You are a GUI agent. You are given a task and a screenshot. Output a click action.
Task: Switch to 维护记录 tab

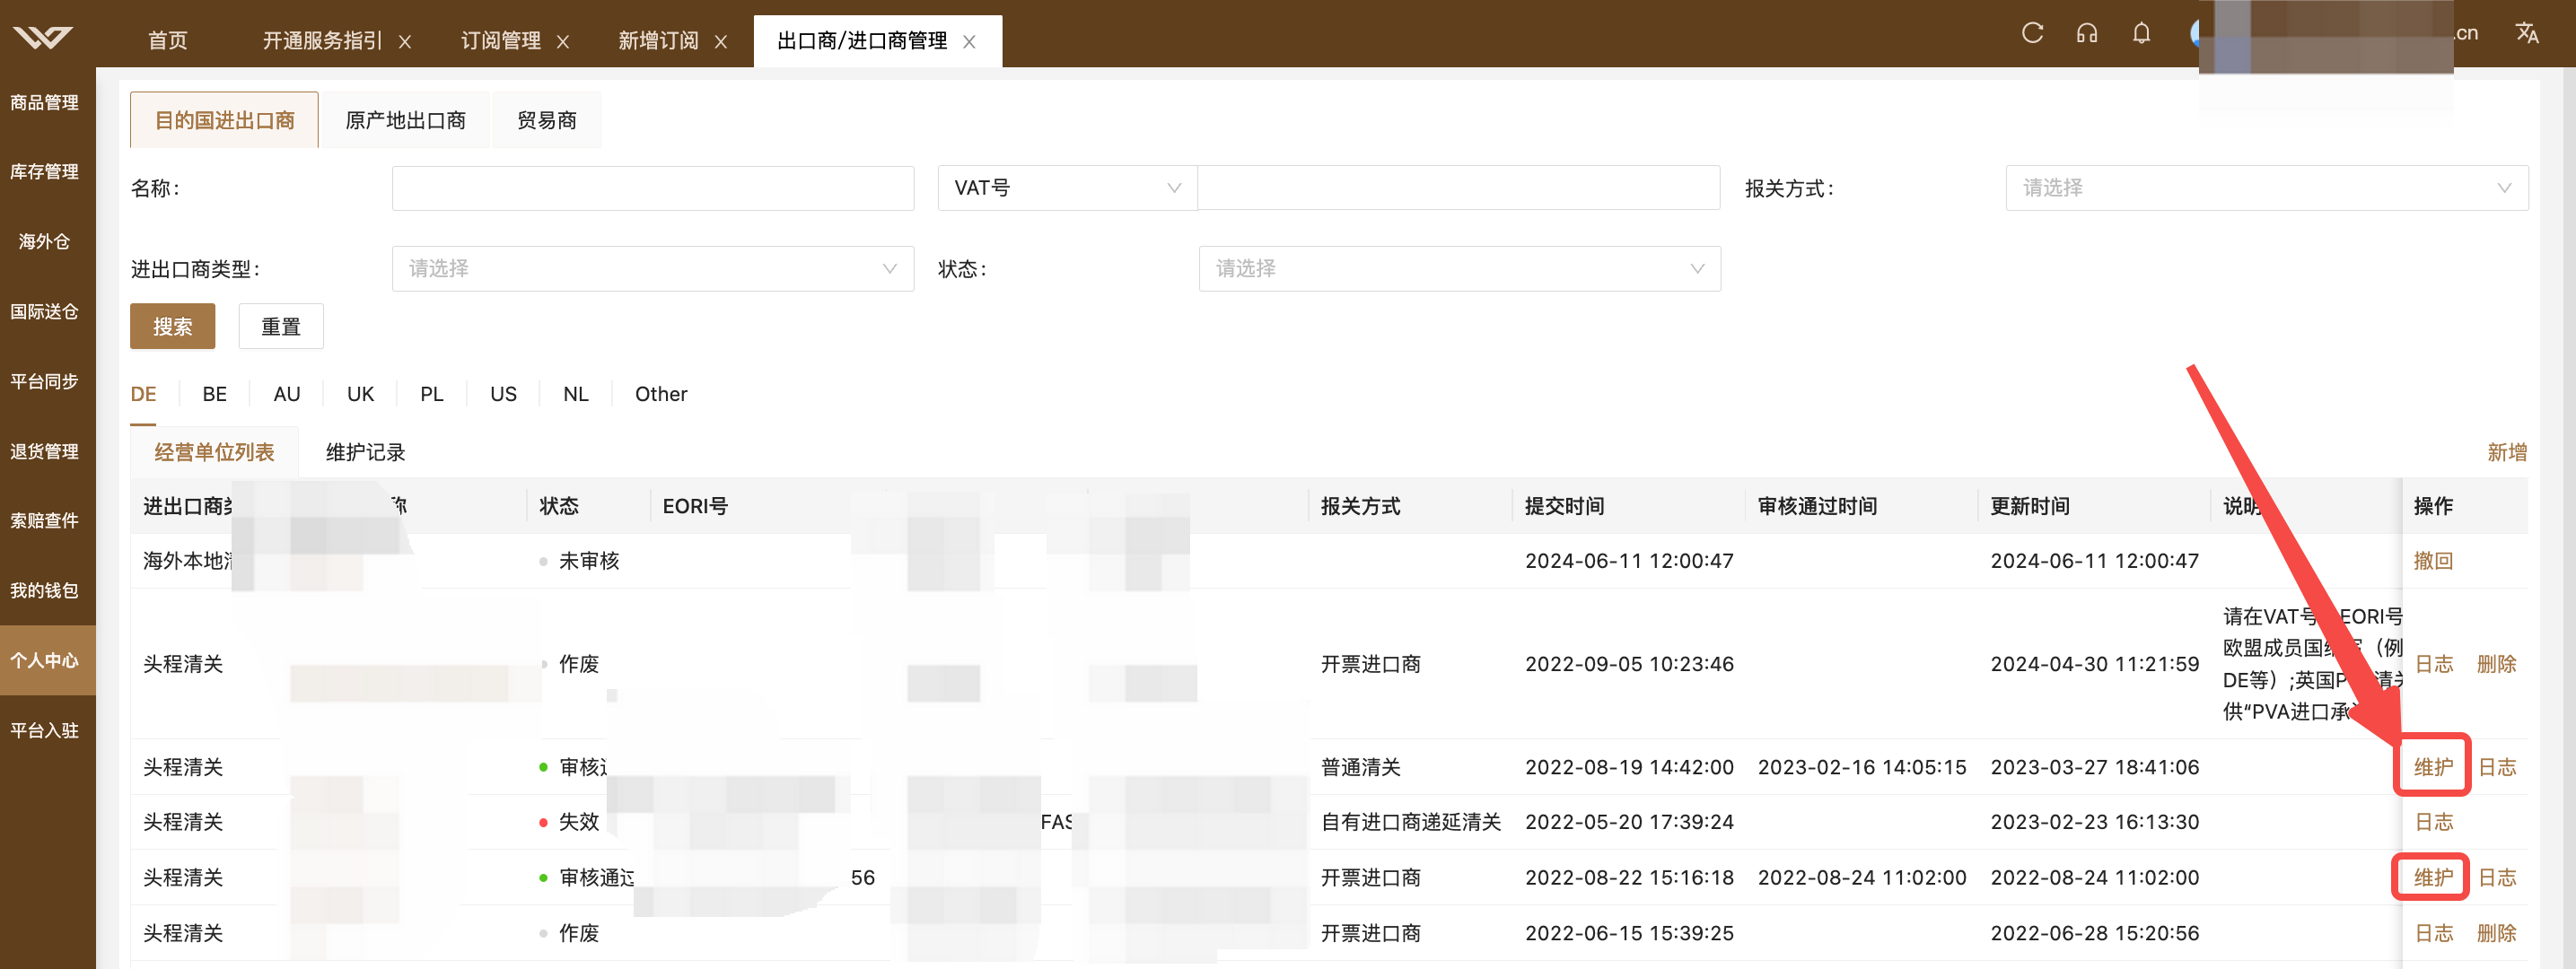(x=365, y=452)
